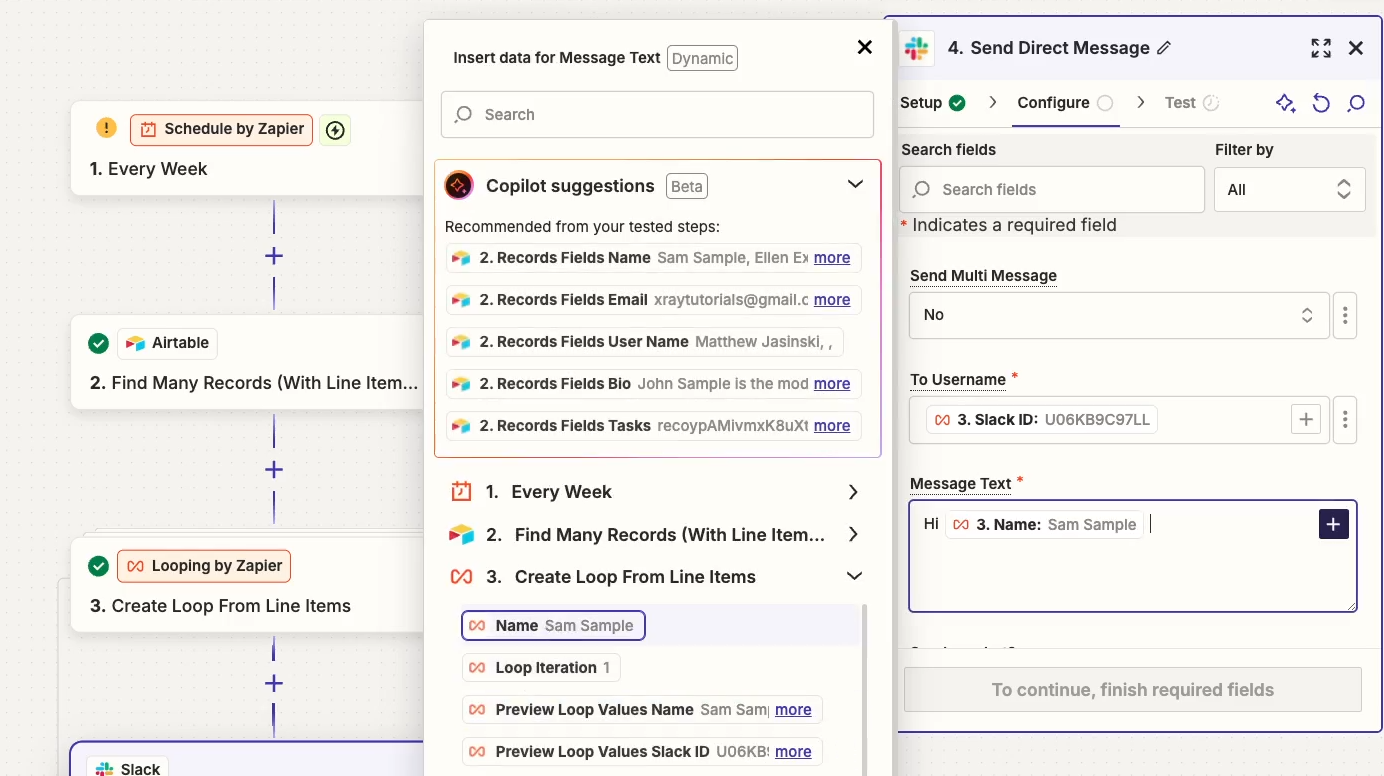Close the Insert data popup
This screenshot has height=776, width=1384.
coord(865,47)
